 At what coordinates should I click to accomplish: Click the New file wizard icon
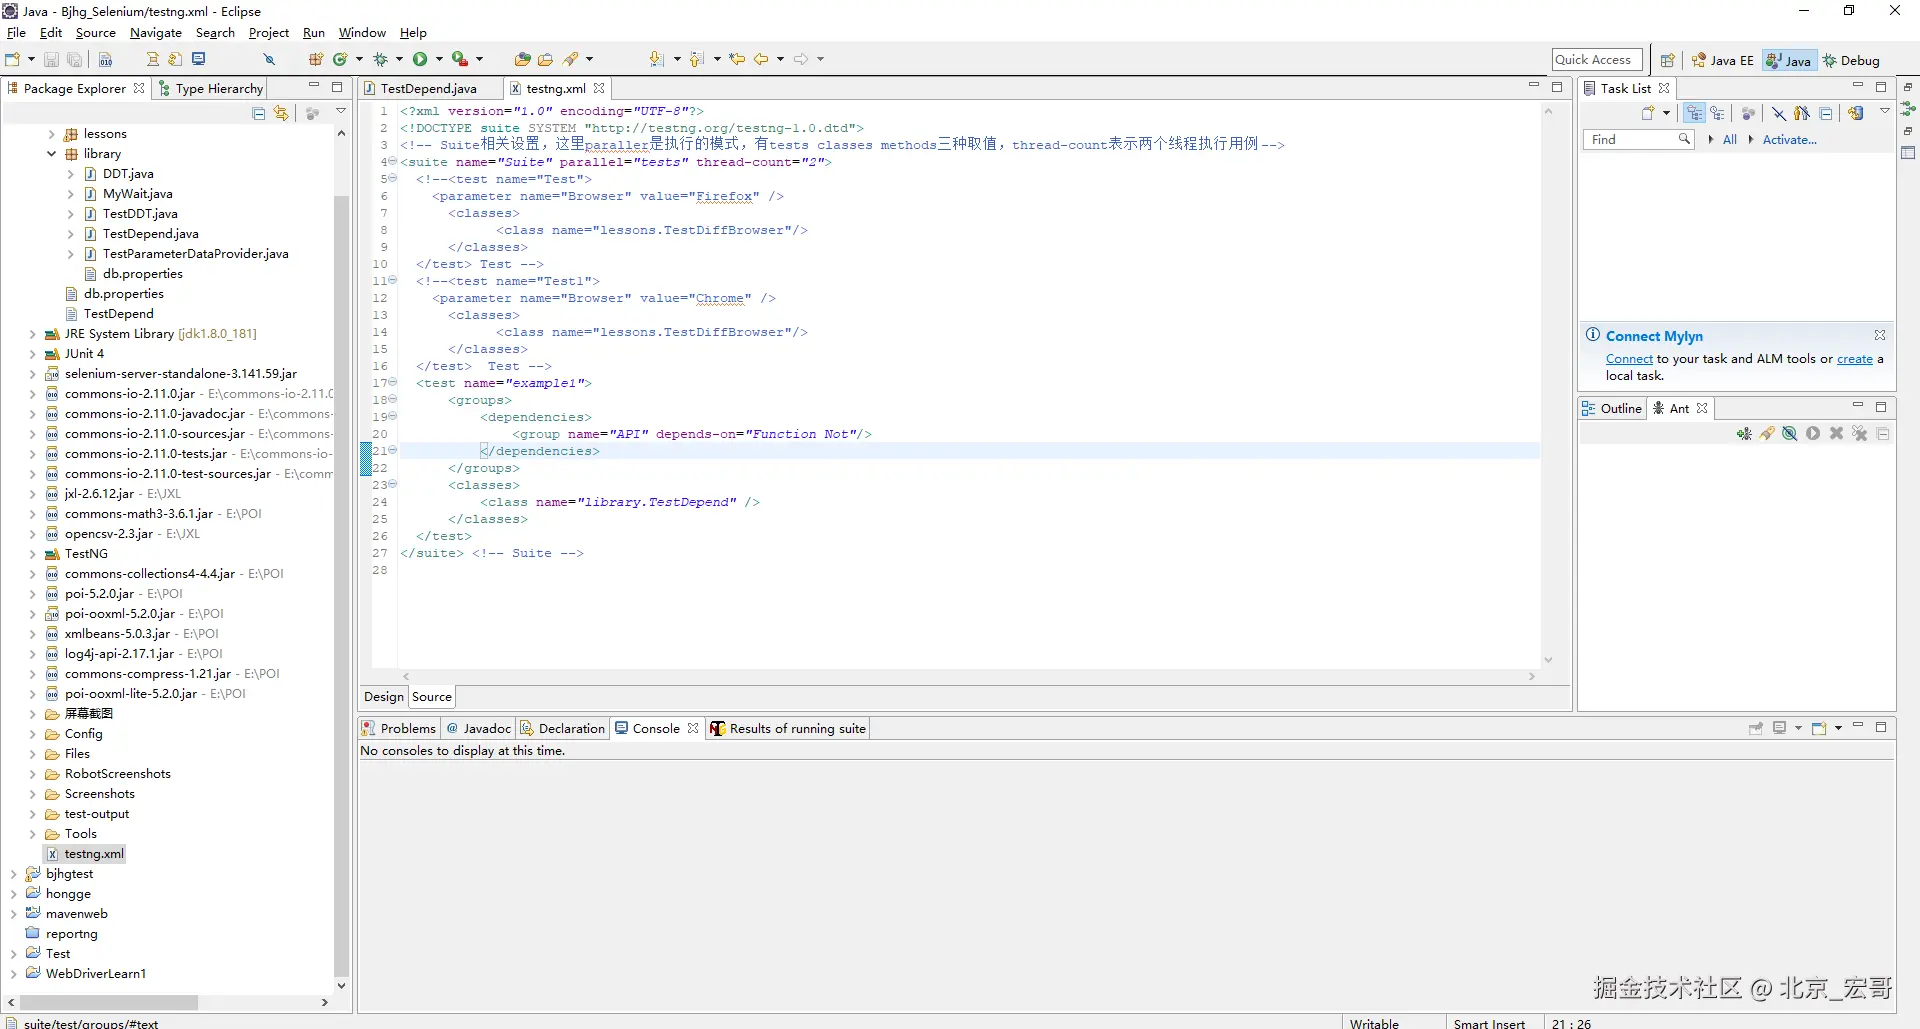tap(13, 59)
